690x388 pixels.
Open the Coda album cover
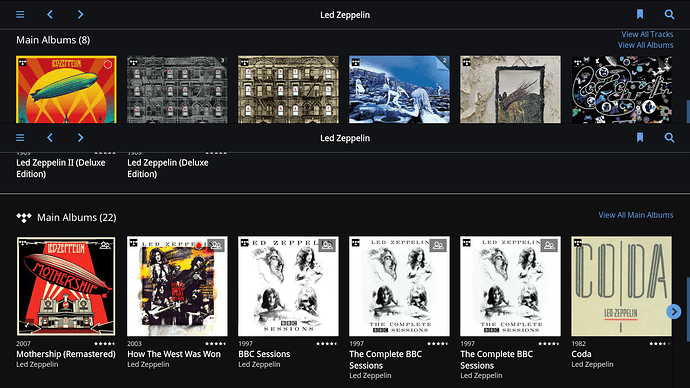tap(621, 286)
